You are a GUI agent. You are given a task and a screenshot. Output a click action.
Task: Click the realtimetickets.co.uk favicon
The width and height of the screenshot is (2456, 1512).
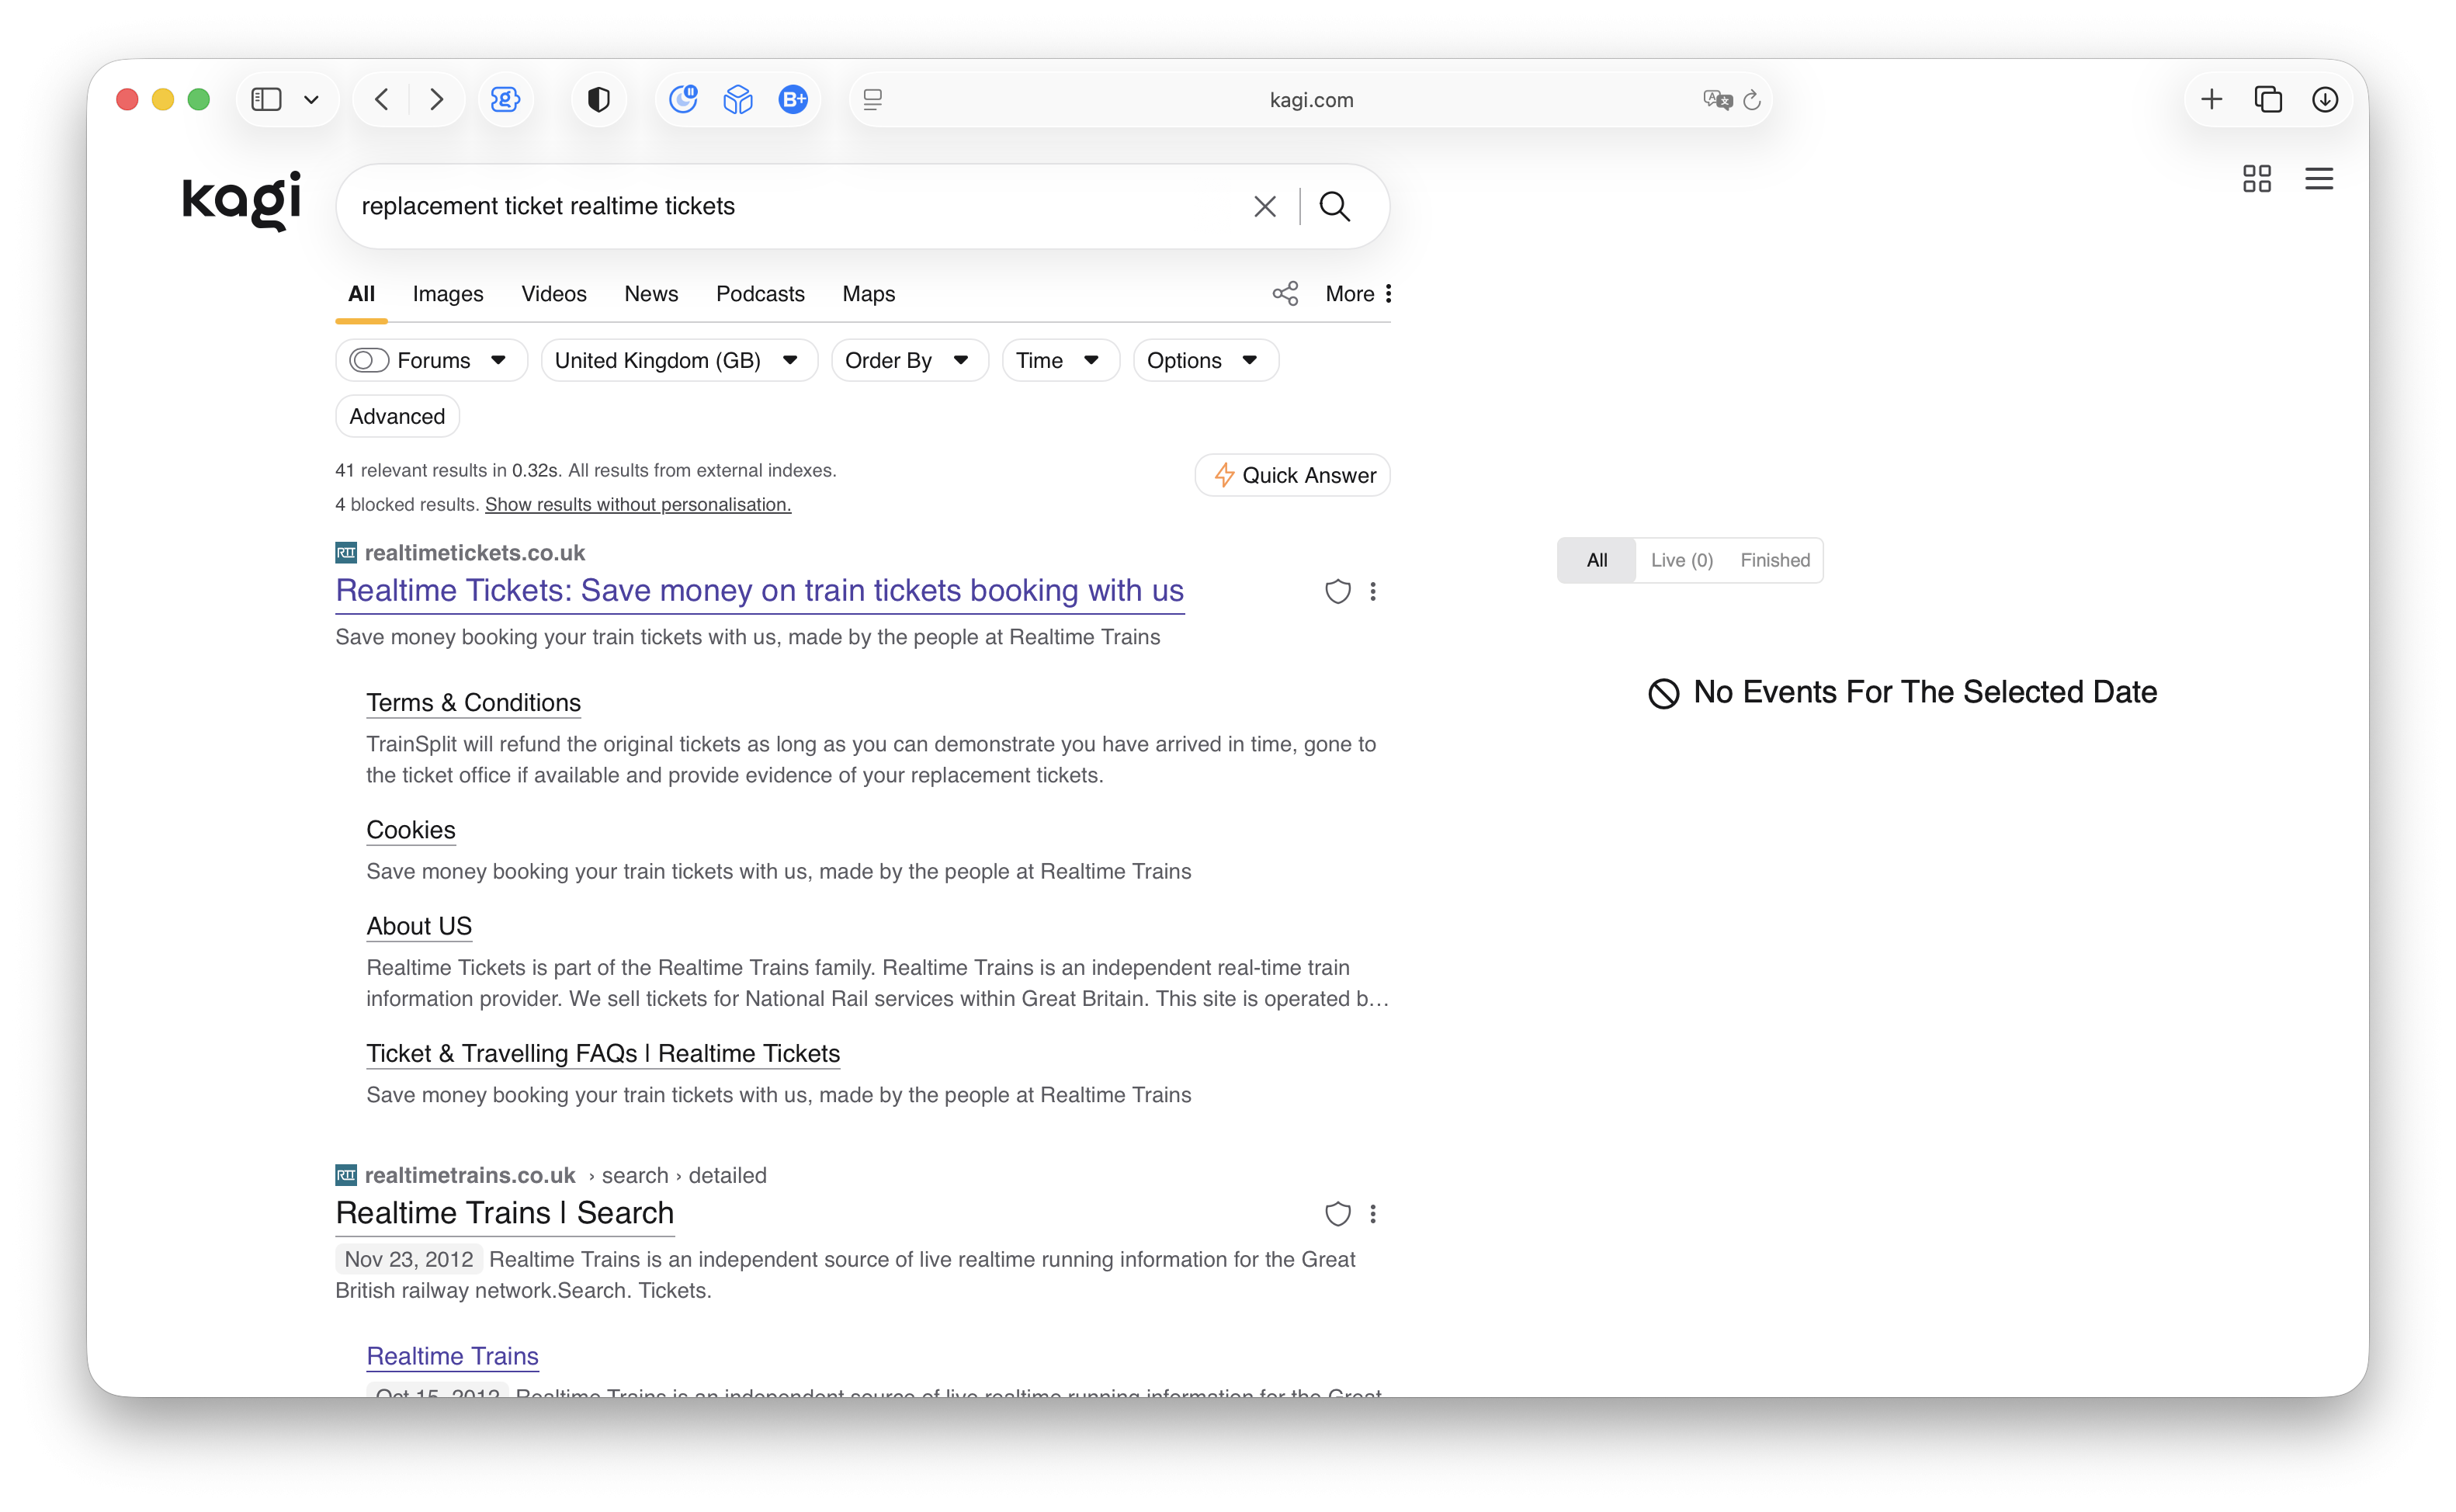click(x=346, y=552)
